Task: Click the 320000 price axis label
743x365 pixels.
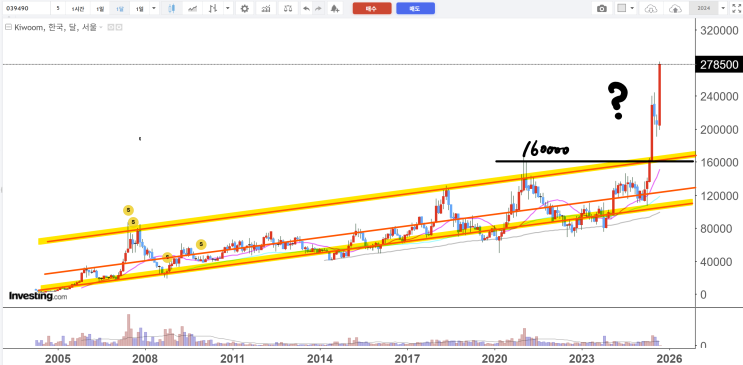Action: pyautogui.click(x=719, y=31)
